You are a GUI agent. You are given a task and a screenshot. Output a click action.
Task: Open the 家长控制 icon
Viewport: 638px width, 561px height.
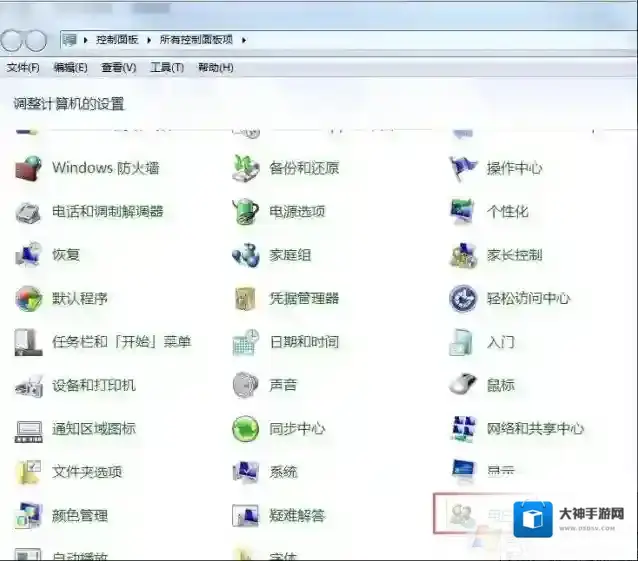(x=463, y=255)
